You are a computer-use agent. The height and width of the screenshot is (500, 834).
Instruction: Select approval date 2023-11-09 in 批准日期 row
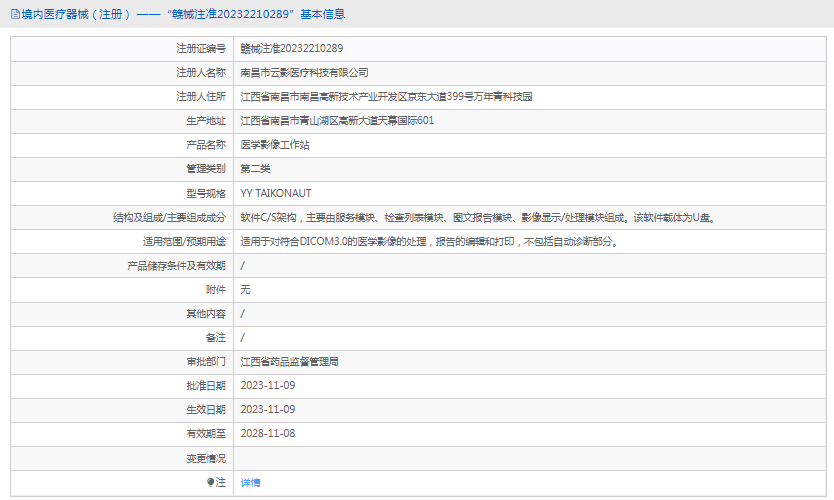[x=268, y=386]
